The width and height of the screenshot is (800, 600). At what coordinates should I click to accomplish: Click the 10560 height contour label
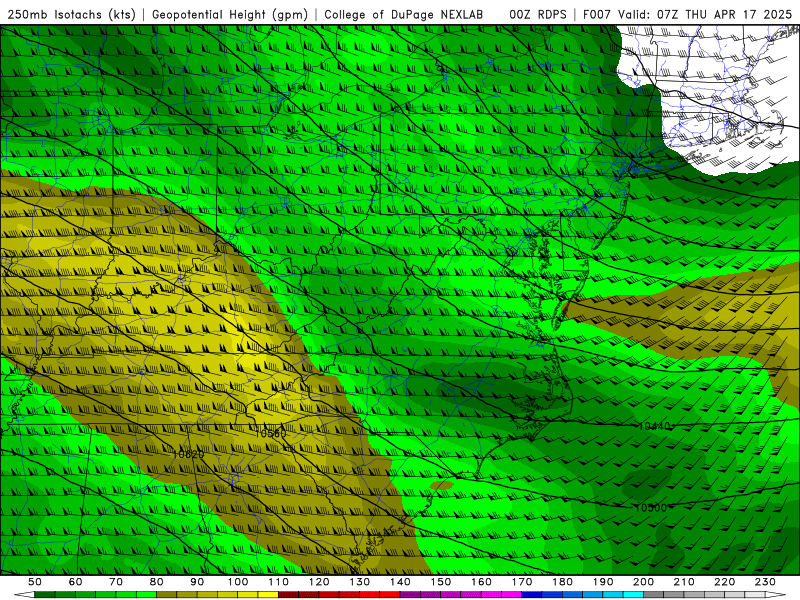point(270,434)
